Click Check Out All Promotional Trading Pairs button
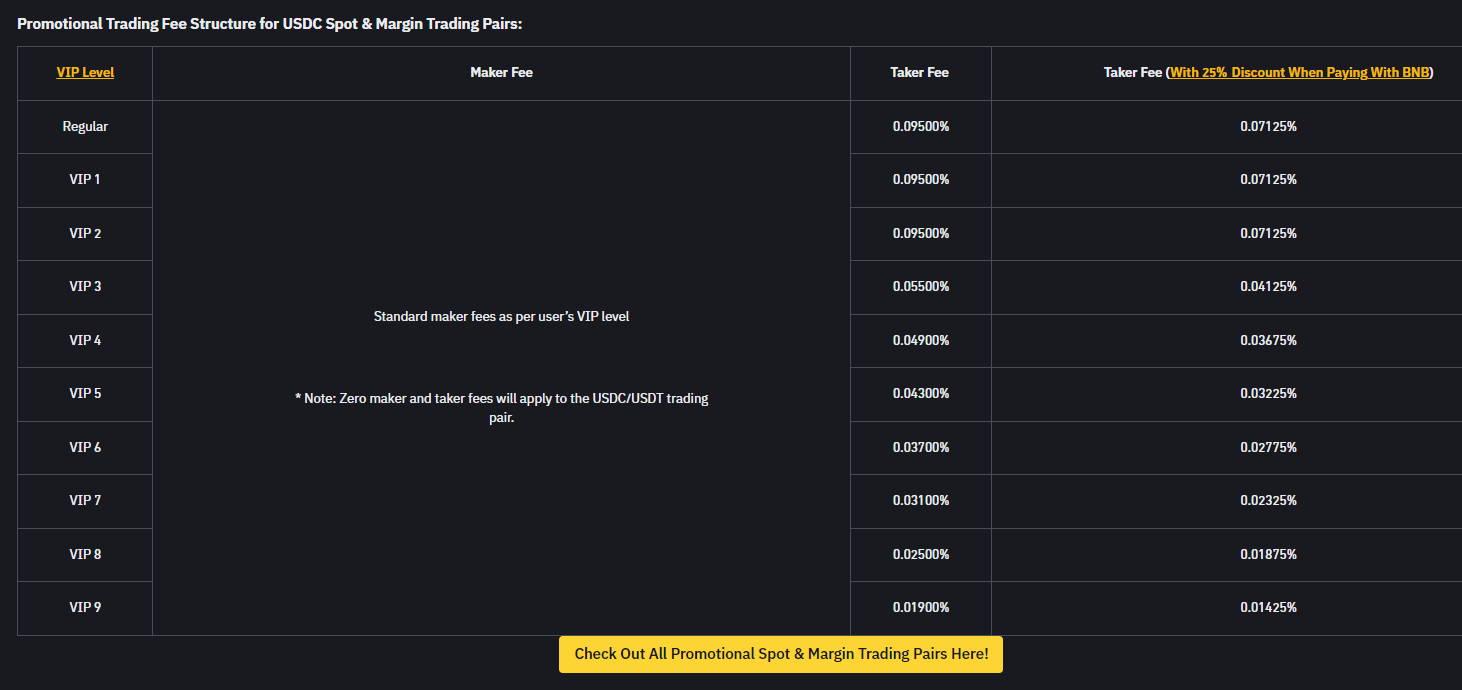1462x690 pixels. (x=781, y=654)
